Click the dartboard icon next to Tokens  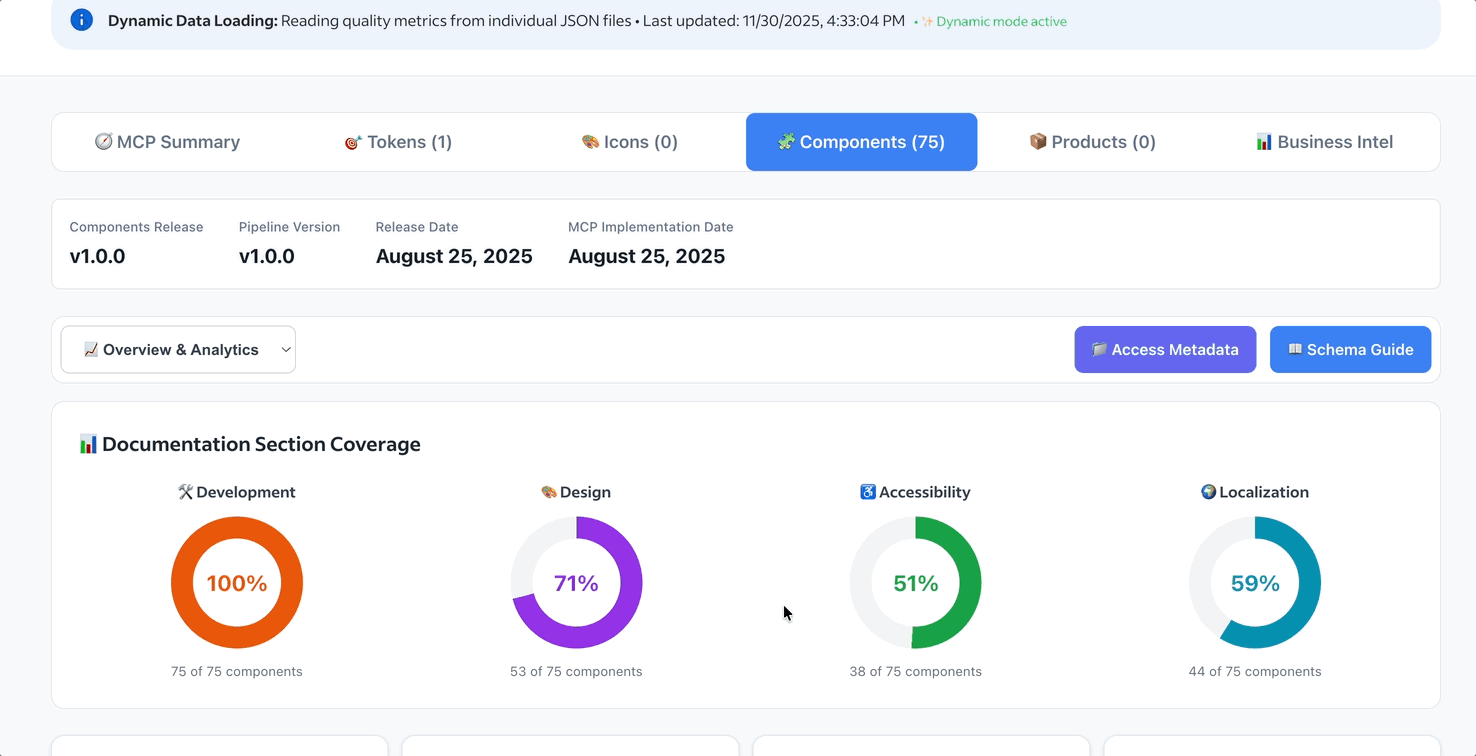[352, 141]
